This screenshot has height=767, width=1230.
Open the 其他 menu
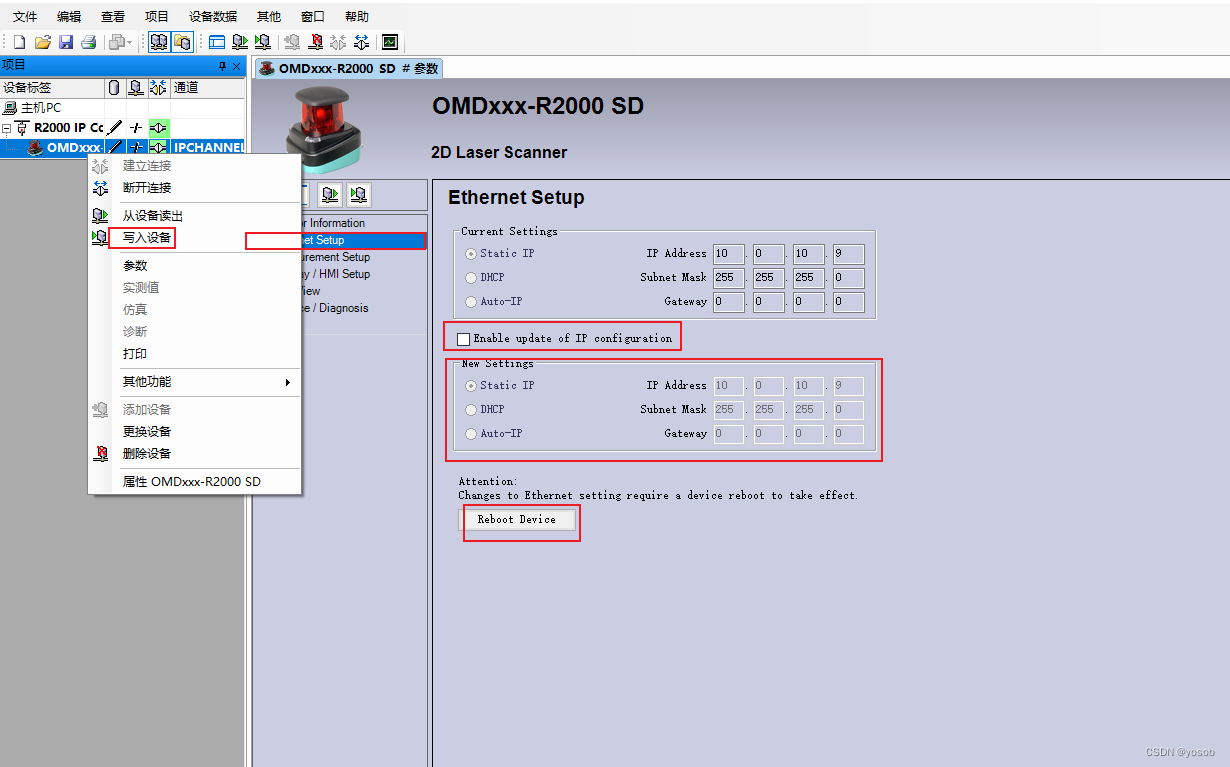coord(269,16)
